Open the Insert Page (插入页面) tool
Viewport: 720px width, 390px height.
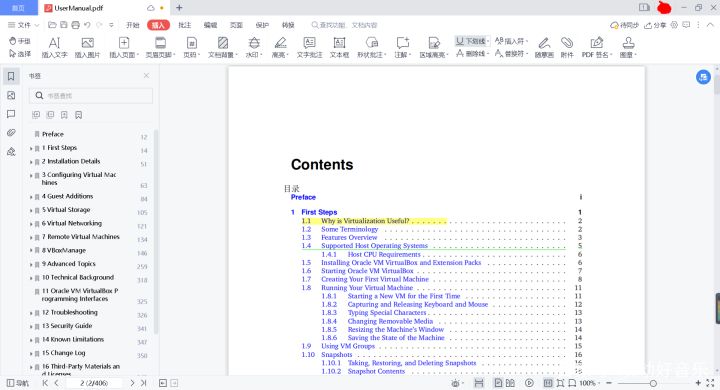pos(124,47)
